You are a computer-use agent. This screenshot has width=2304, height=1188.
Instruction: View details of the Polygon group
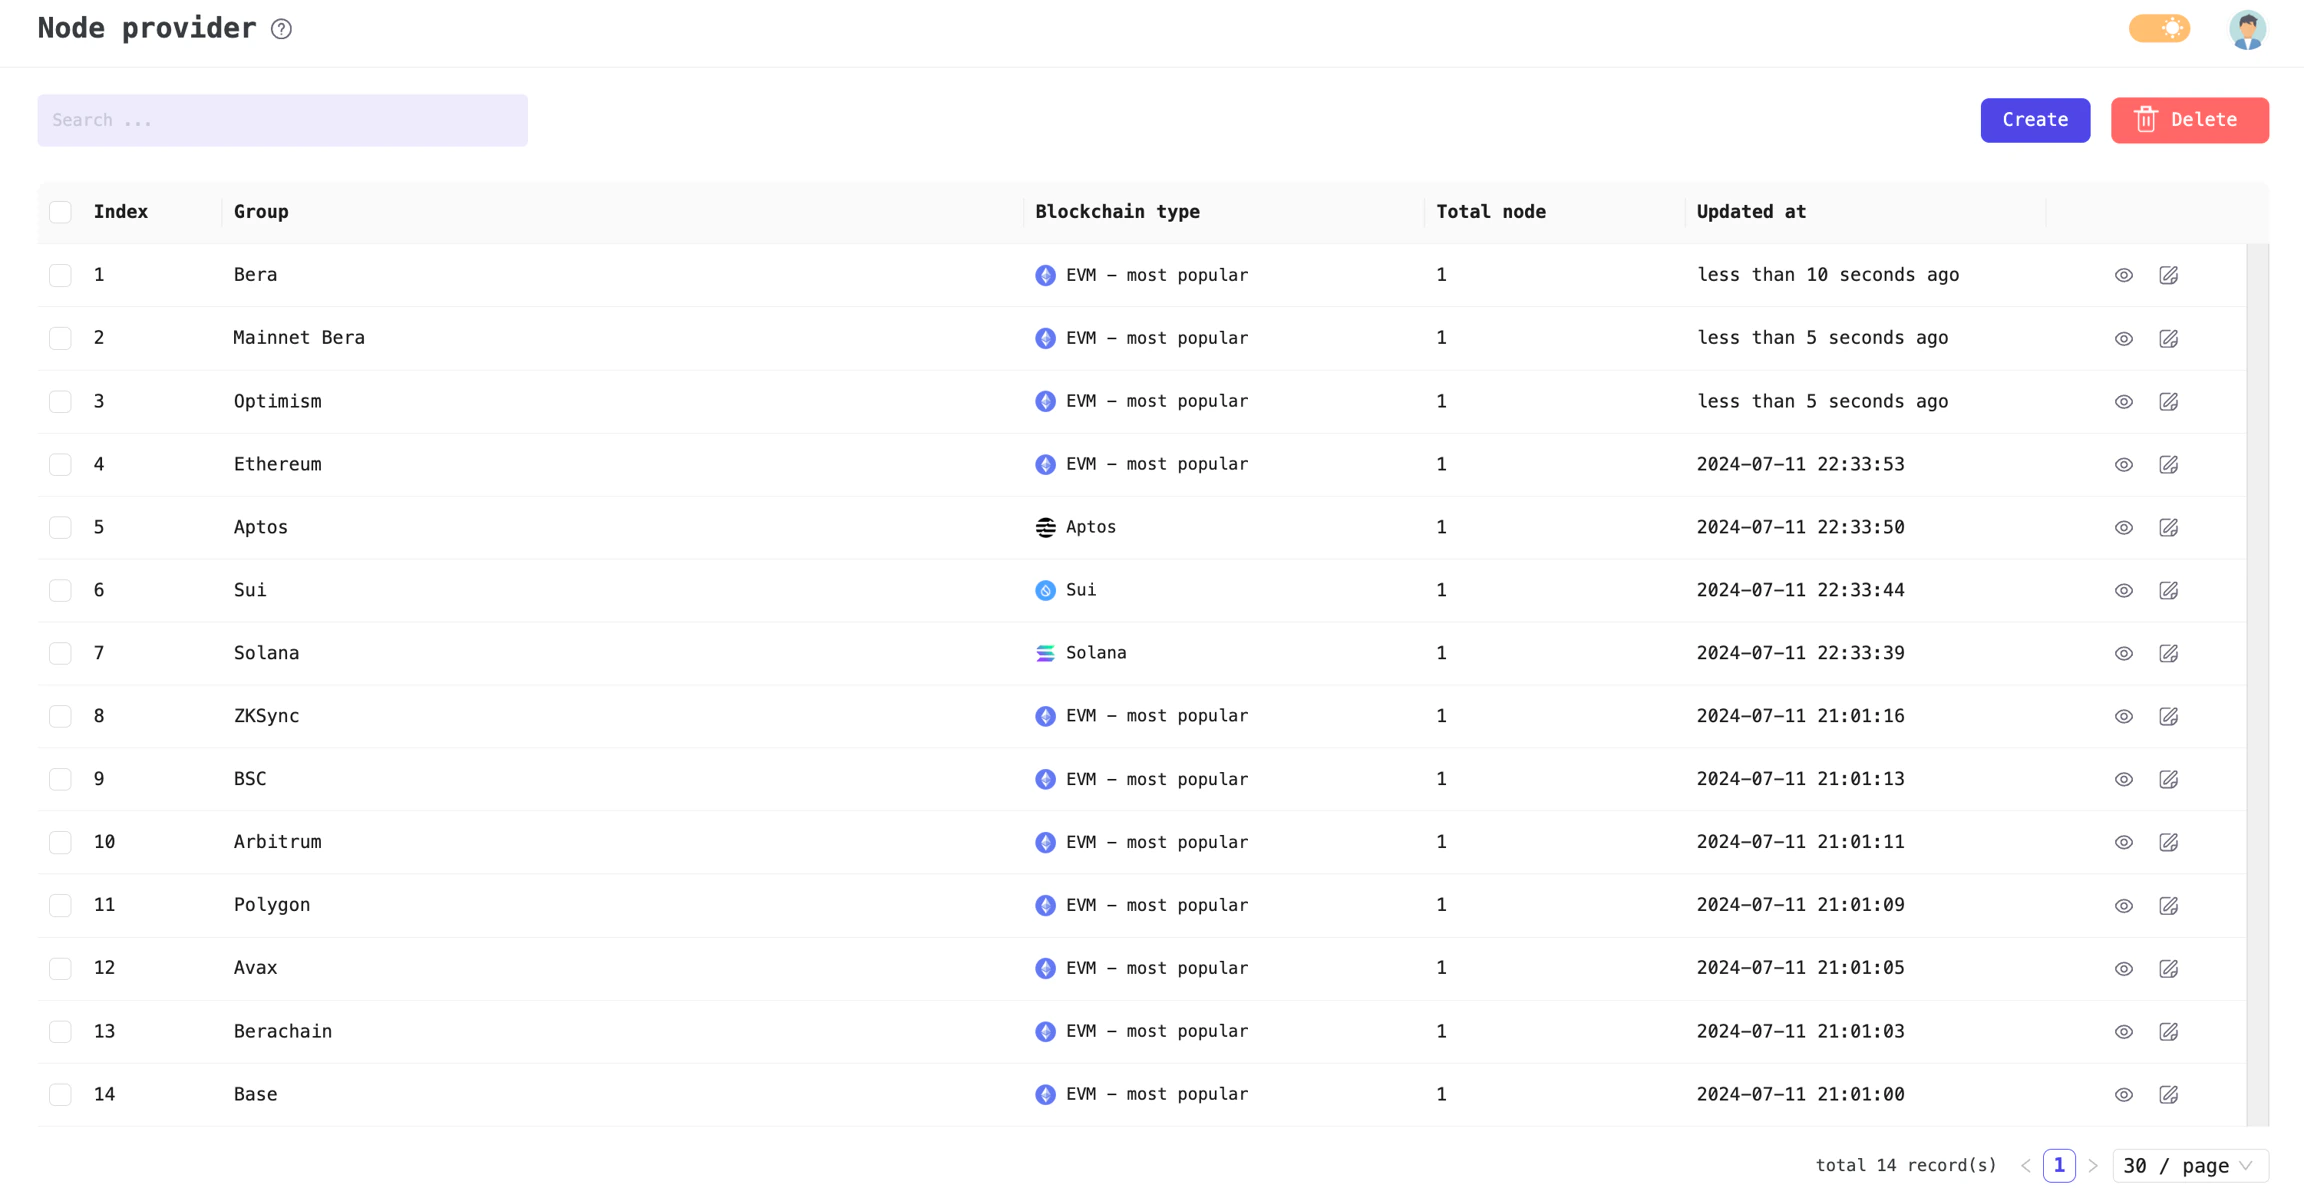click(2123, 905)
